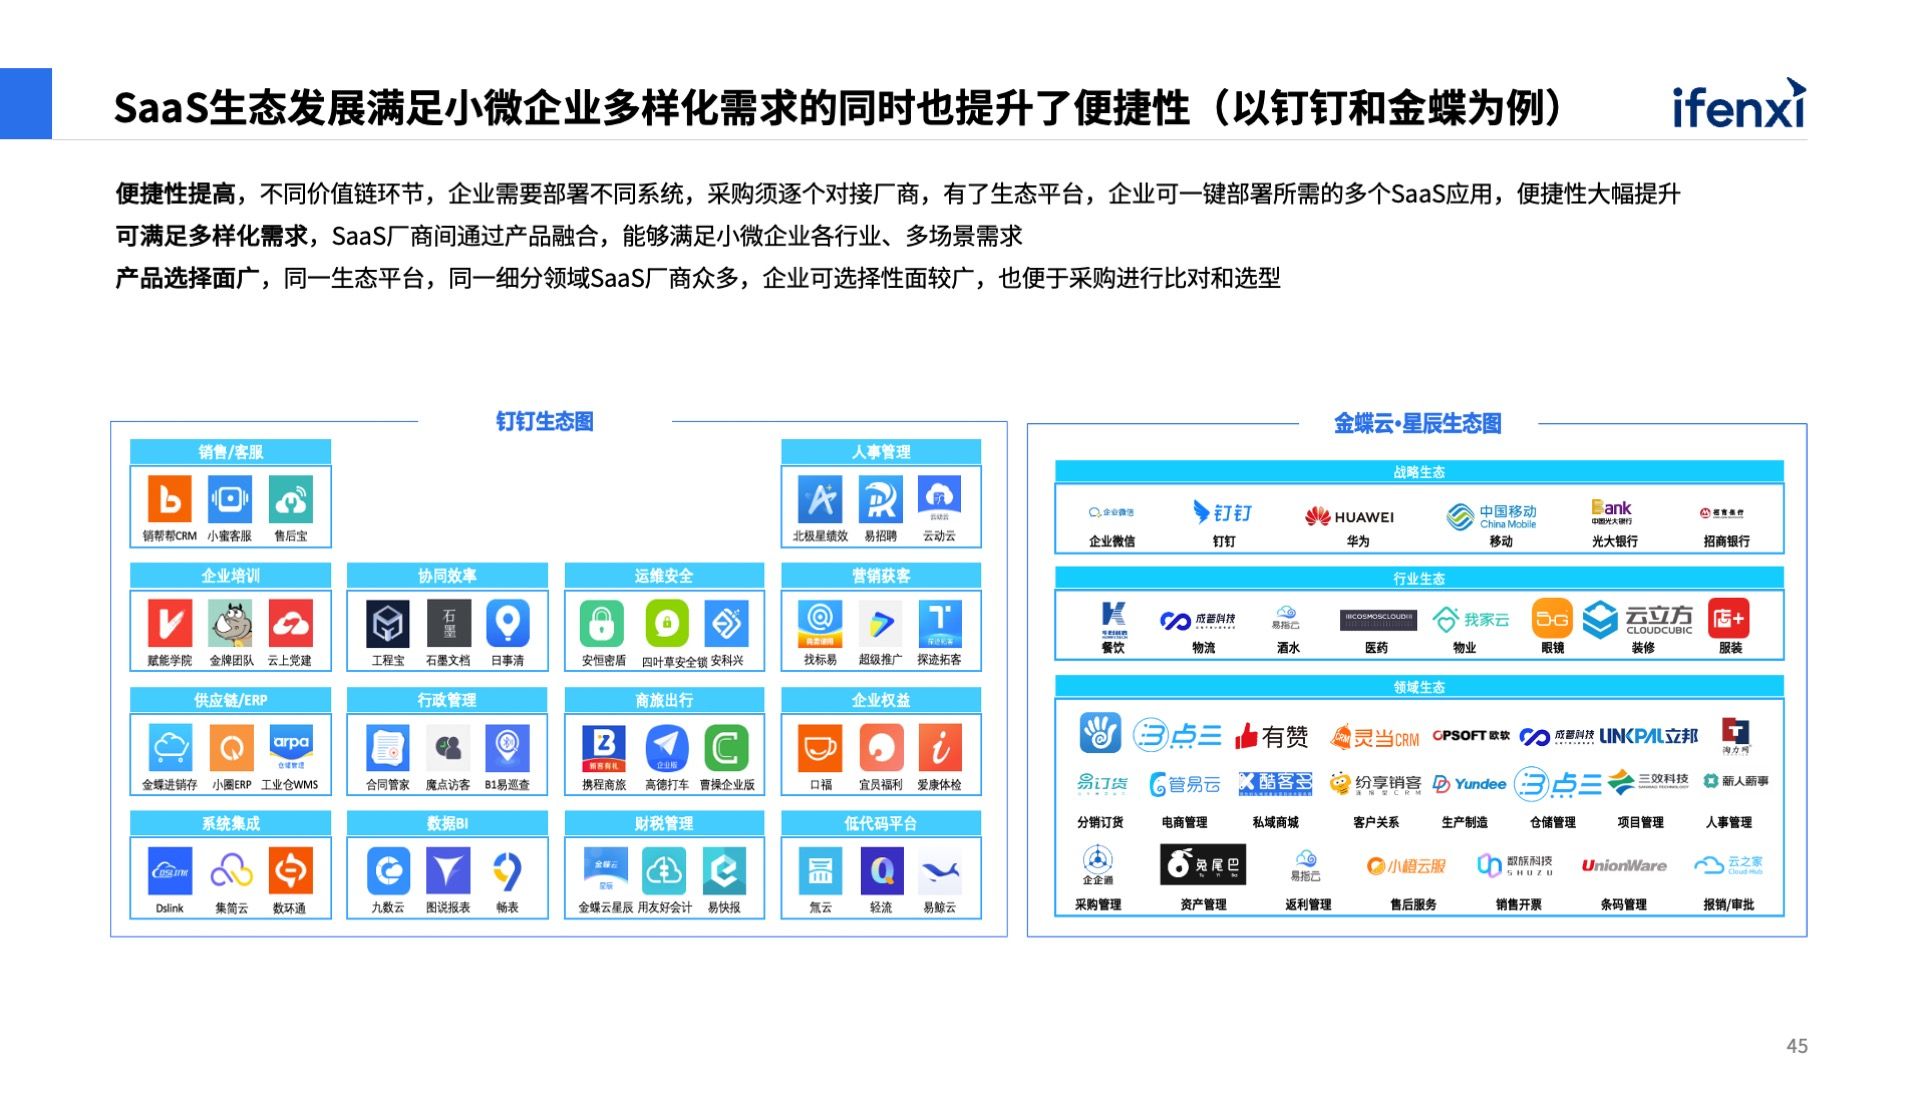1920x1094 pixels.
Task: Click the 低代码平台 category header
Action: point(881,823)
